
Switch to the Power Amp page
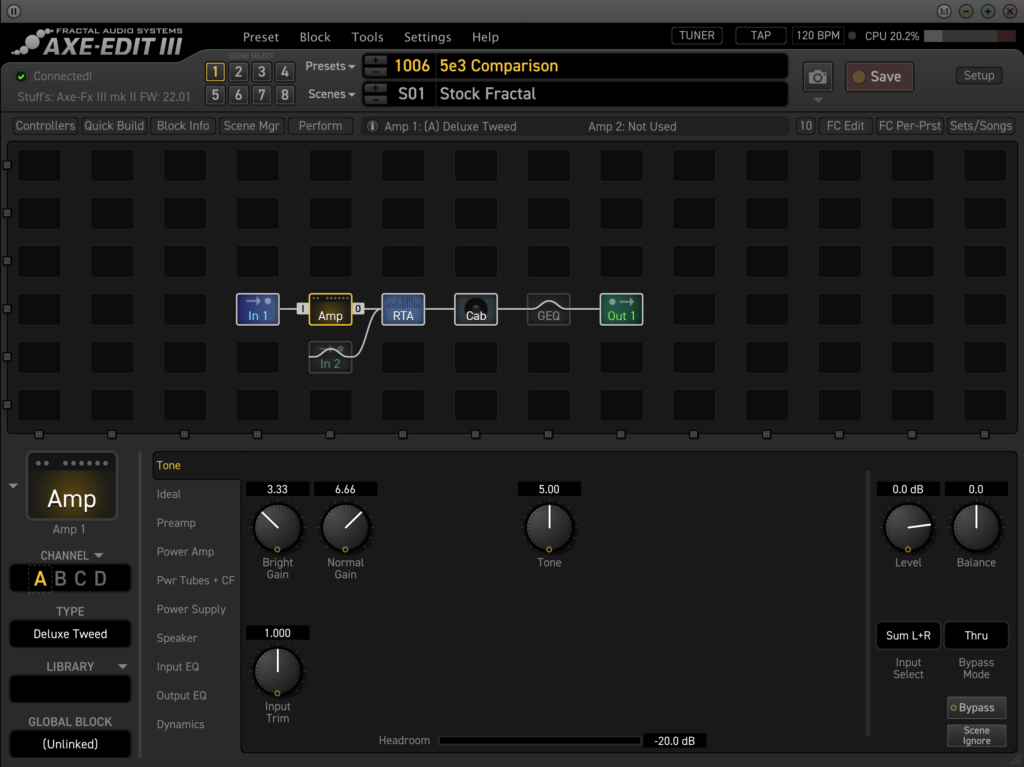point(185,551)
